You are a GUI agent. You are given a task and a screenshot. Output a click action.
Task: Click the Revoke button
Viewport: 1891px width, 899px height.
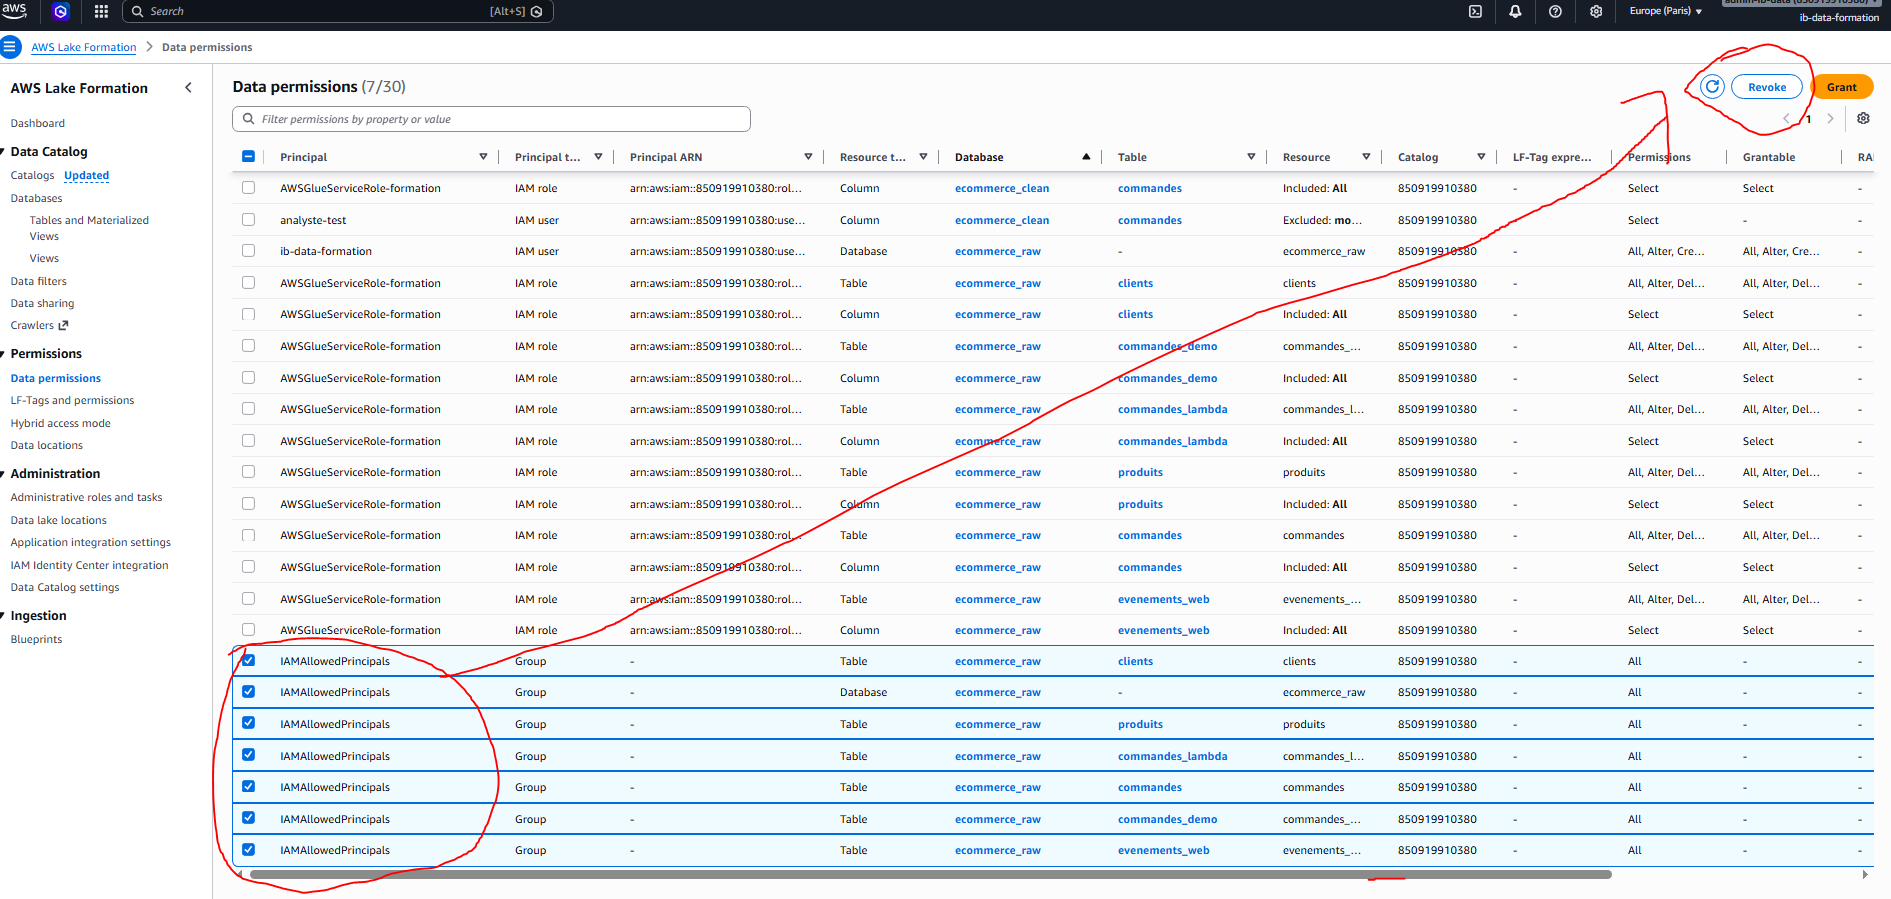[x=1766, y=87]
